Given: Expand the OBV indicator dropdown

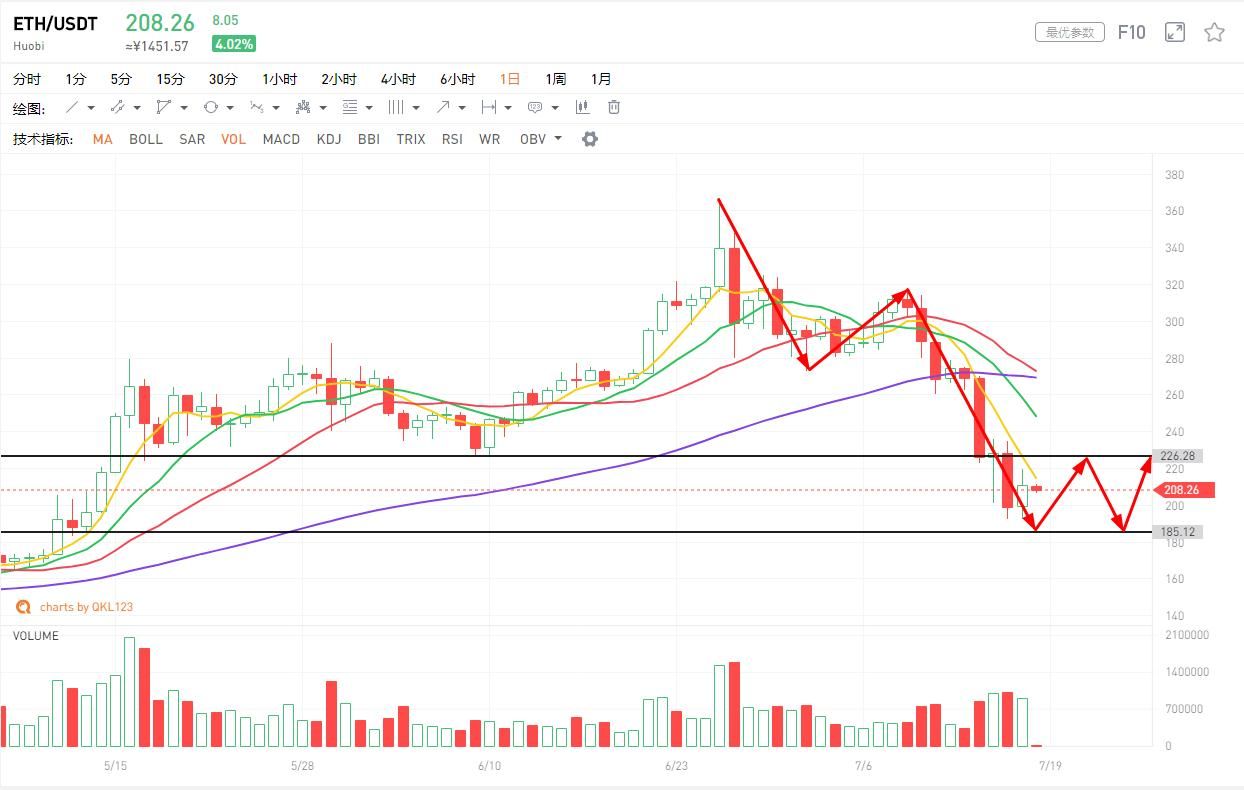Looking at the screenshot, I should click(x=557, y=139).
